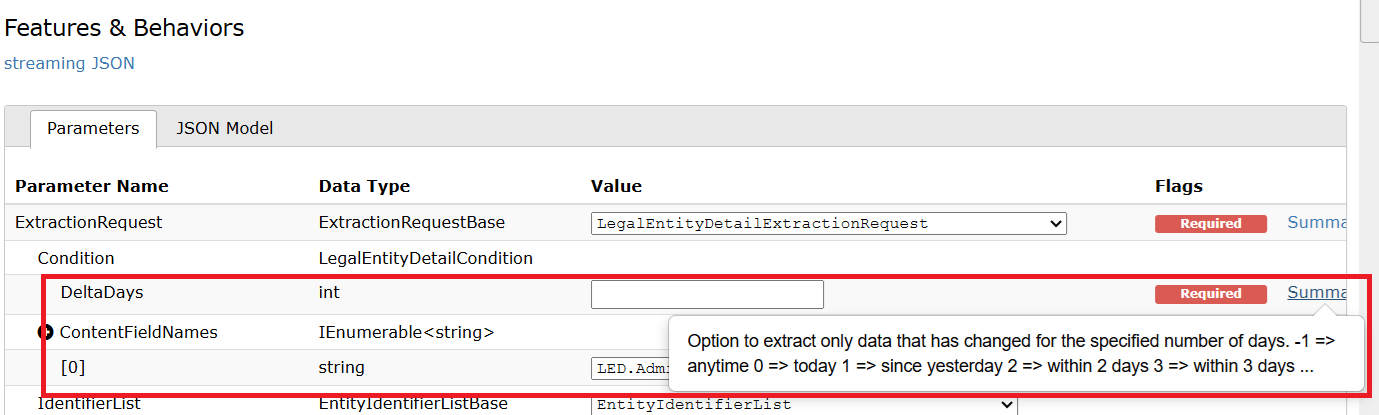The image size is (1379, 415).
Task: Click the vertical scrollbar thumb
Action: (1369, 20)
